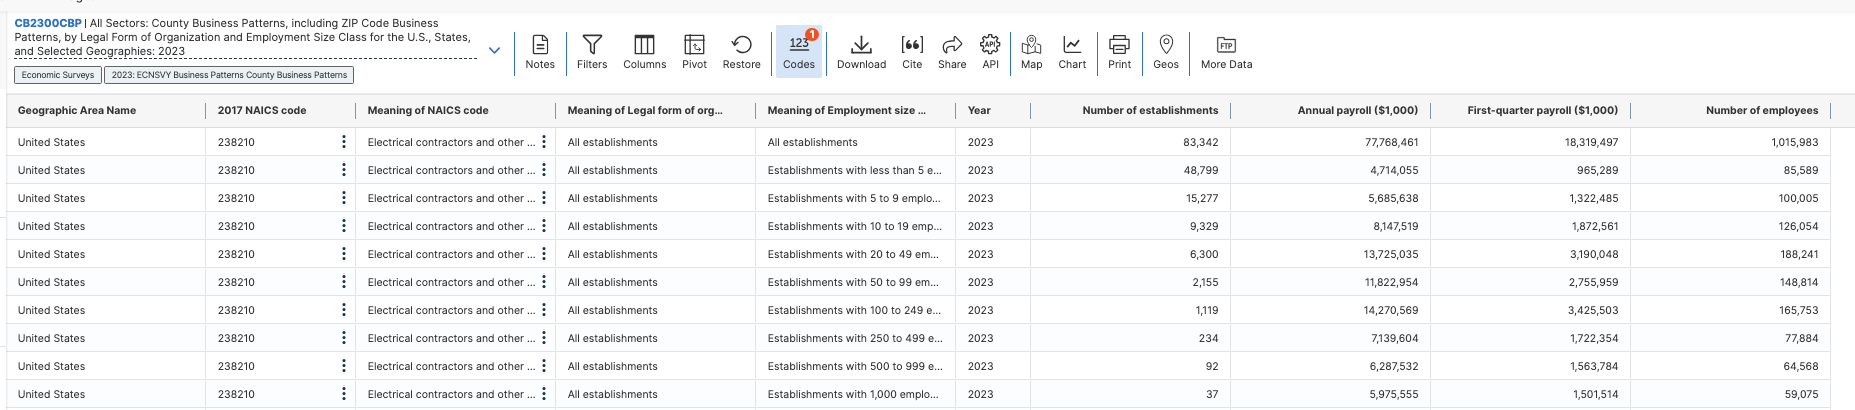This screenshot has width=1855, height=410.
Task: Open NAICS code menu in 50 to 99 employees row
Action: [x=344, y=282]
